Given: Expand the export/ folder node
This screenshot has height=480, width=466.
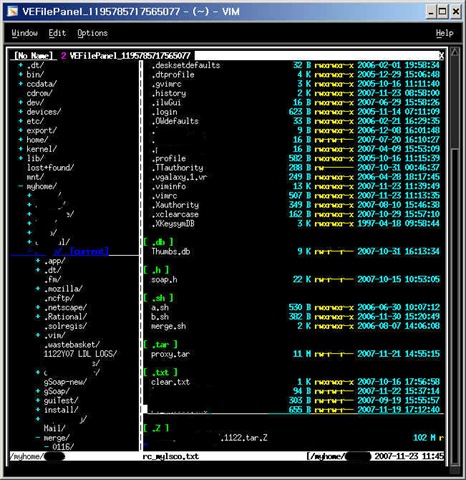Looking at the screenshot, I should tap(21, 131).
